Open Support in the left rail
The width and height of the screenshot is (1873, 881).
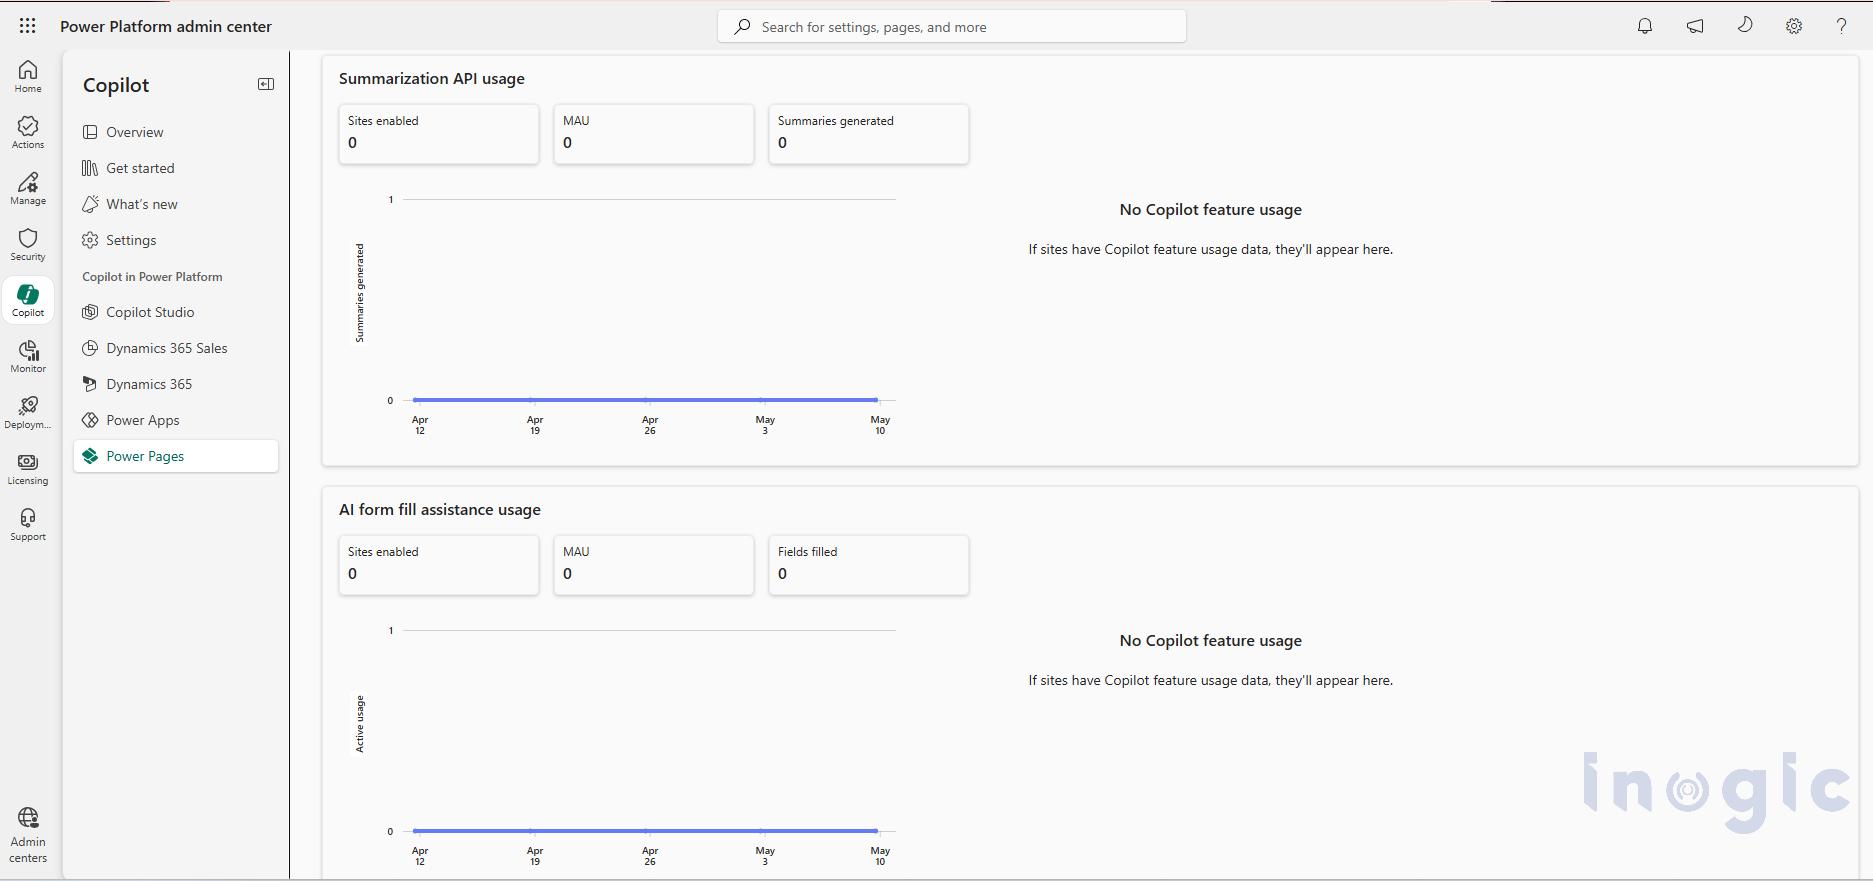click(x=28, y=524)
